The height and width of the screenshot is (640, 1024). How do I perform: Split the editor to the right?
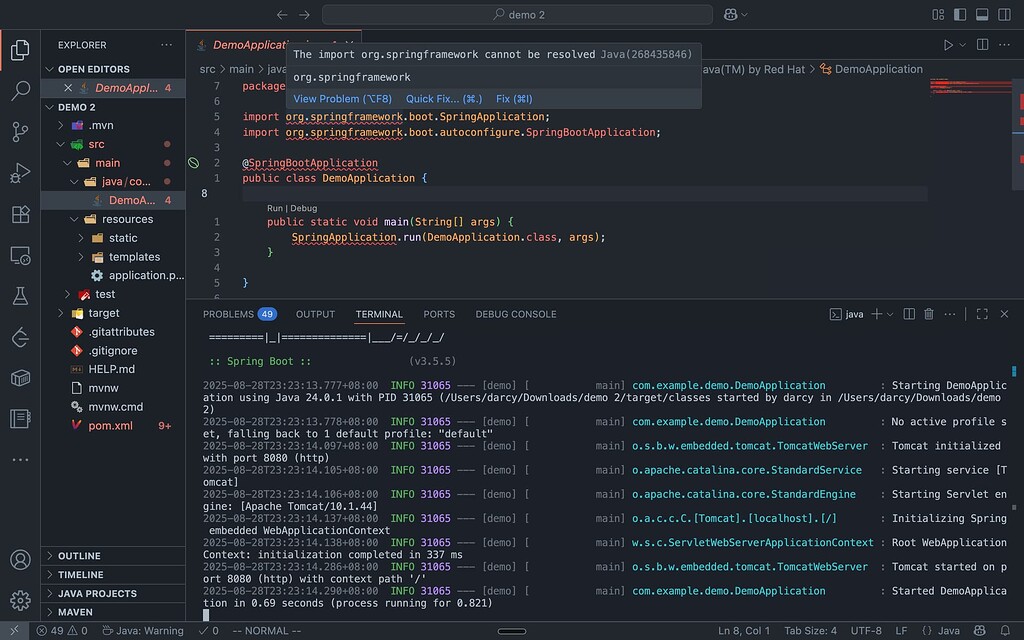click(982, 44)
